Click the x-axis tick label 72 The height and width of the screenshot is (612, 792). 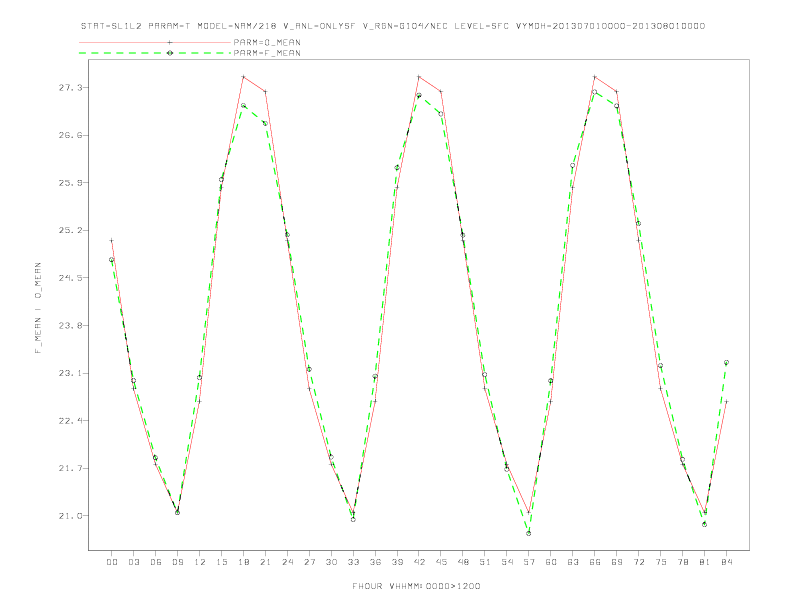(639, 562)
